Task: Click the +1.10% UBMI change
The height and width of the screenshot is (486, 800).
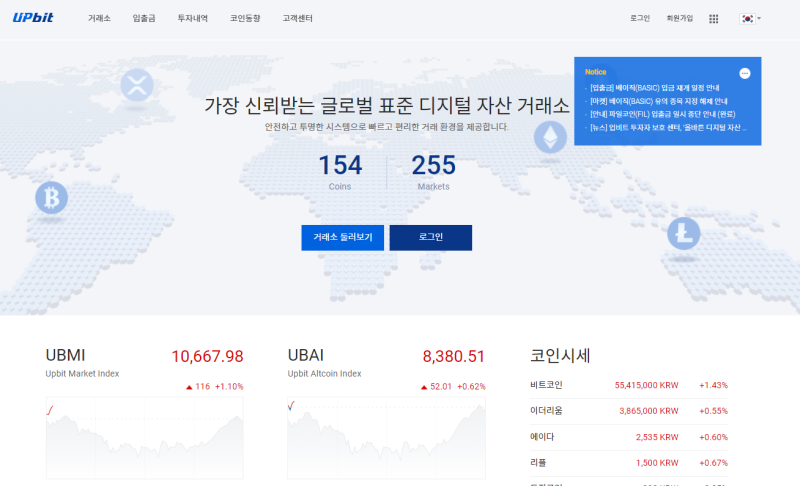Action: (229, 387)
